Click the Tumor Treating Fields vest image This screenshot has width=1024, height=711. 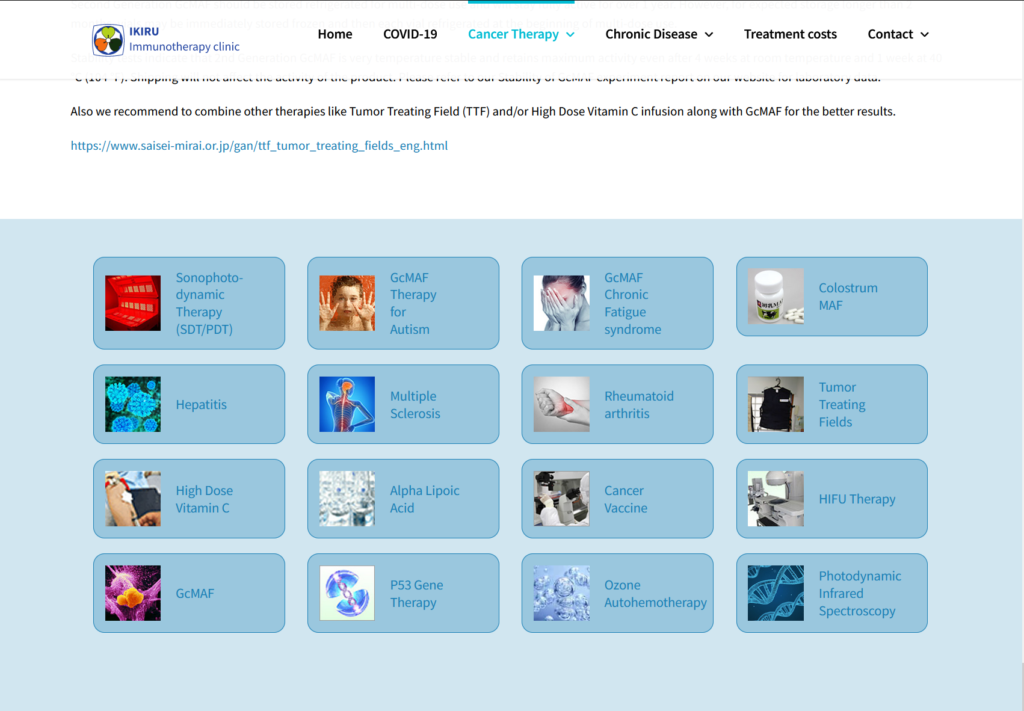pos(776,404)
